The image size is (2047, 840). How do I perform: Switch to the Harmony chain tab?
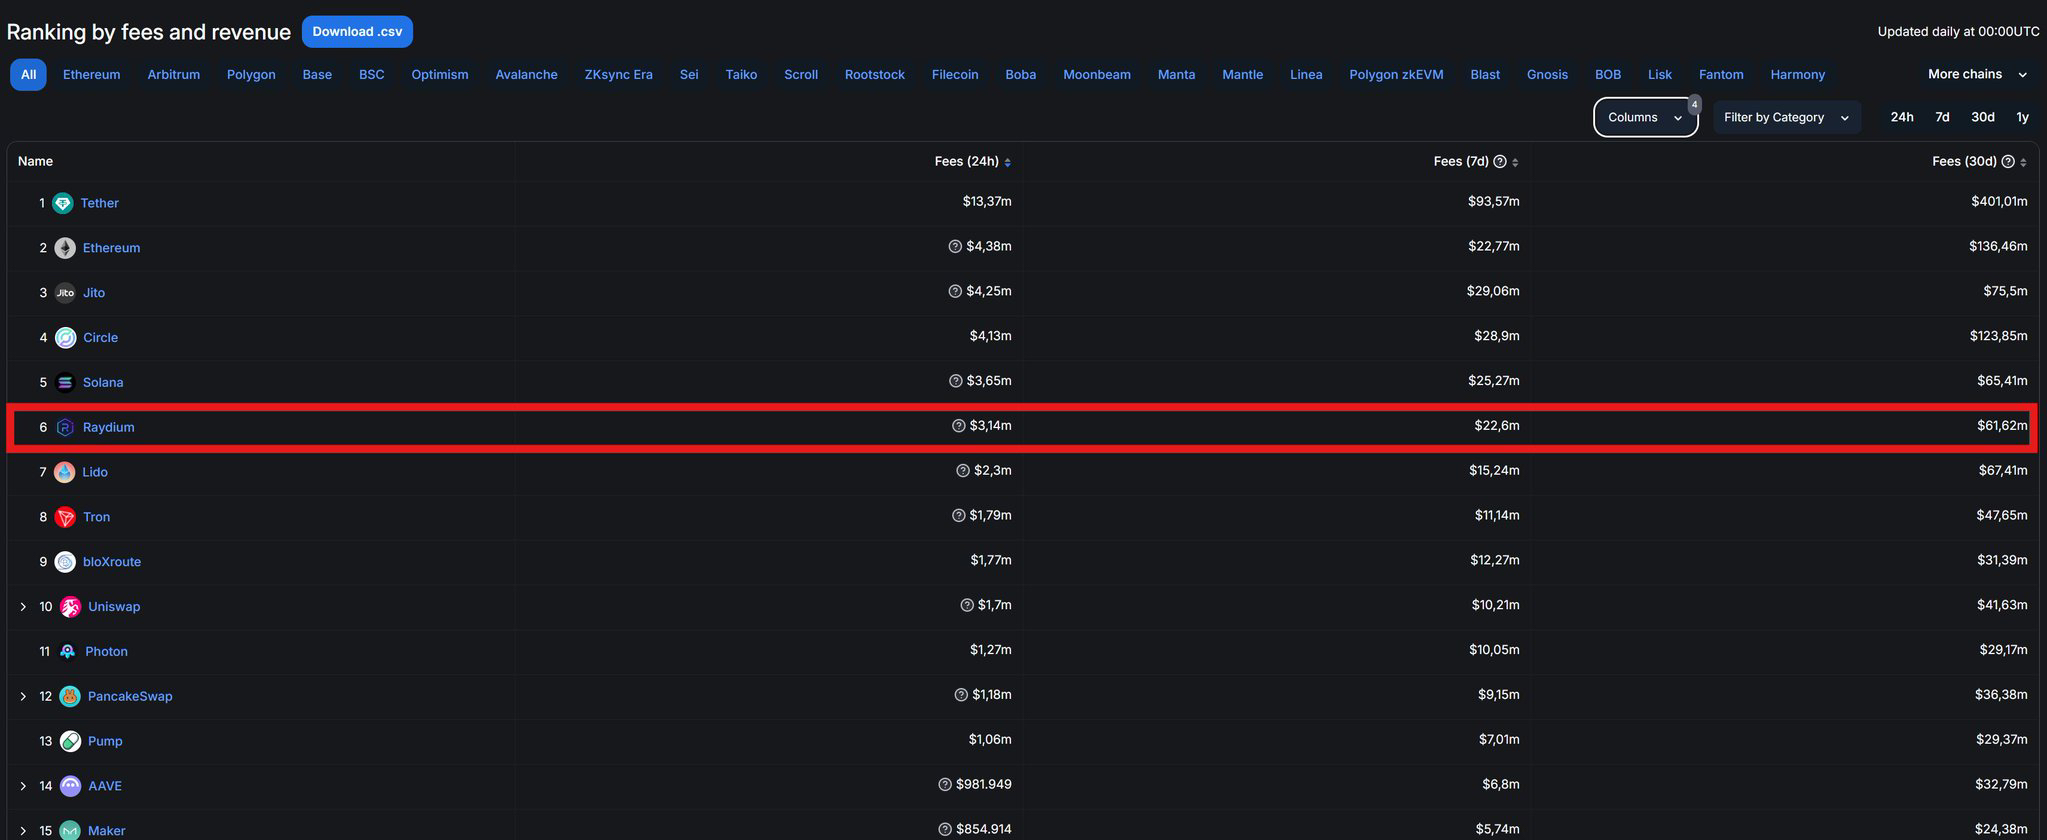click(1797, 74)
